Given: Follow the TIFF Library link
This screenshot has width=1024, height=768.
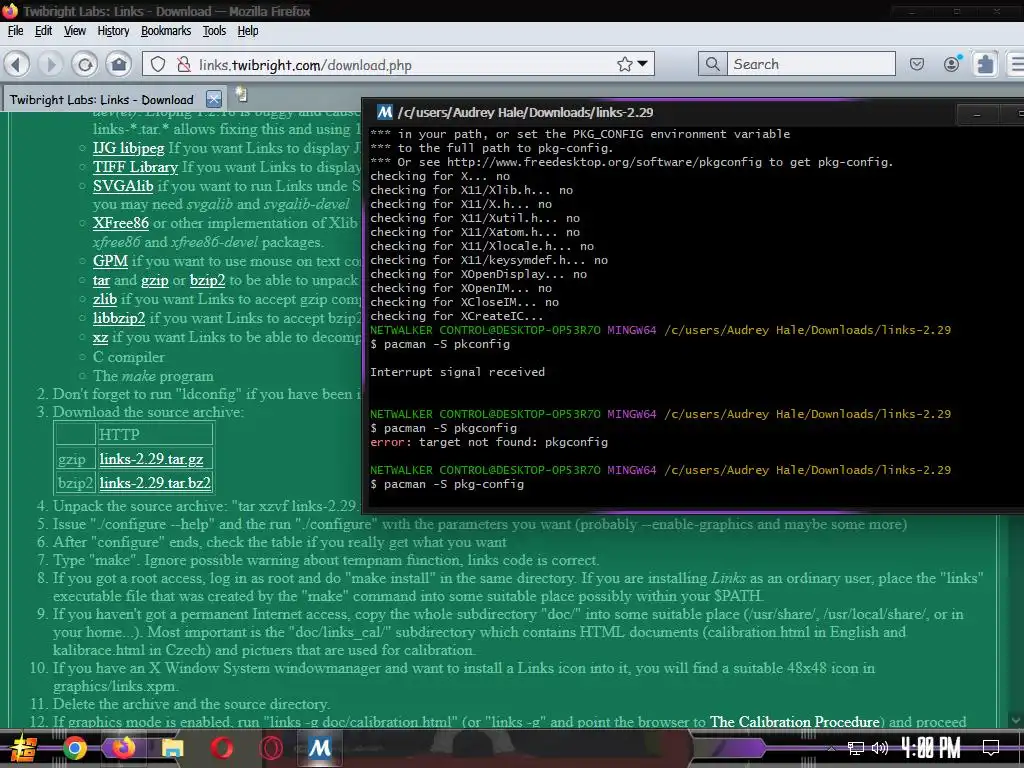Looking at the screenshot, I should [x=135, y=167].
